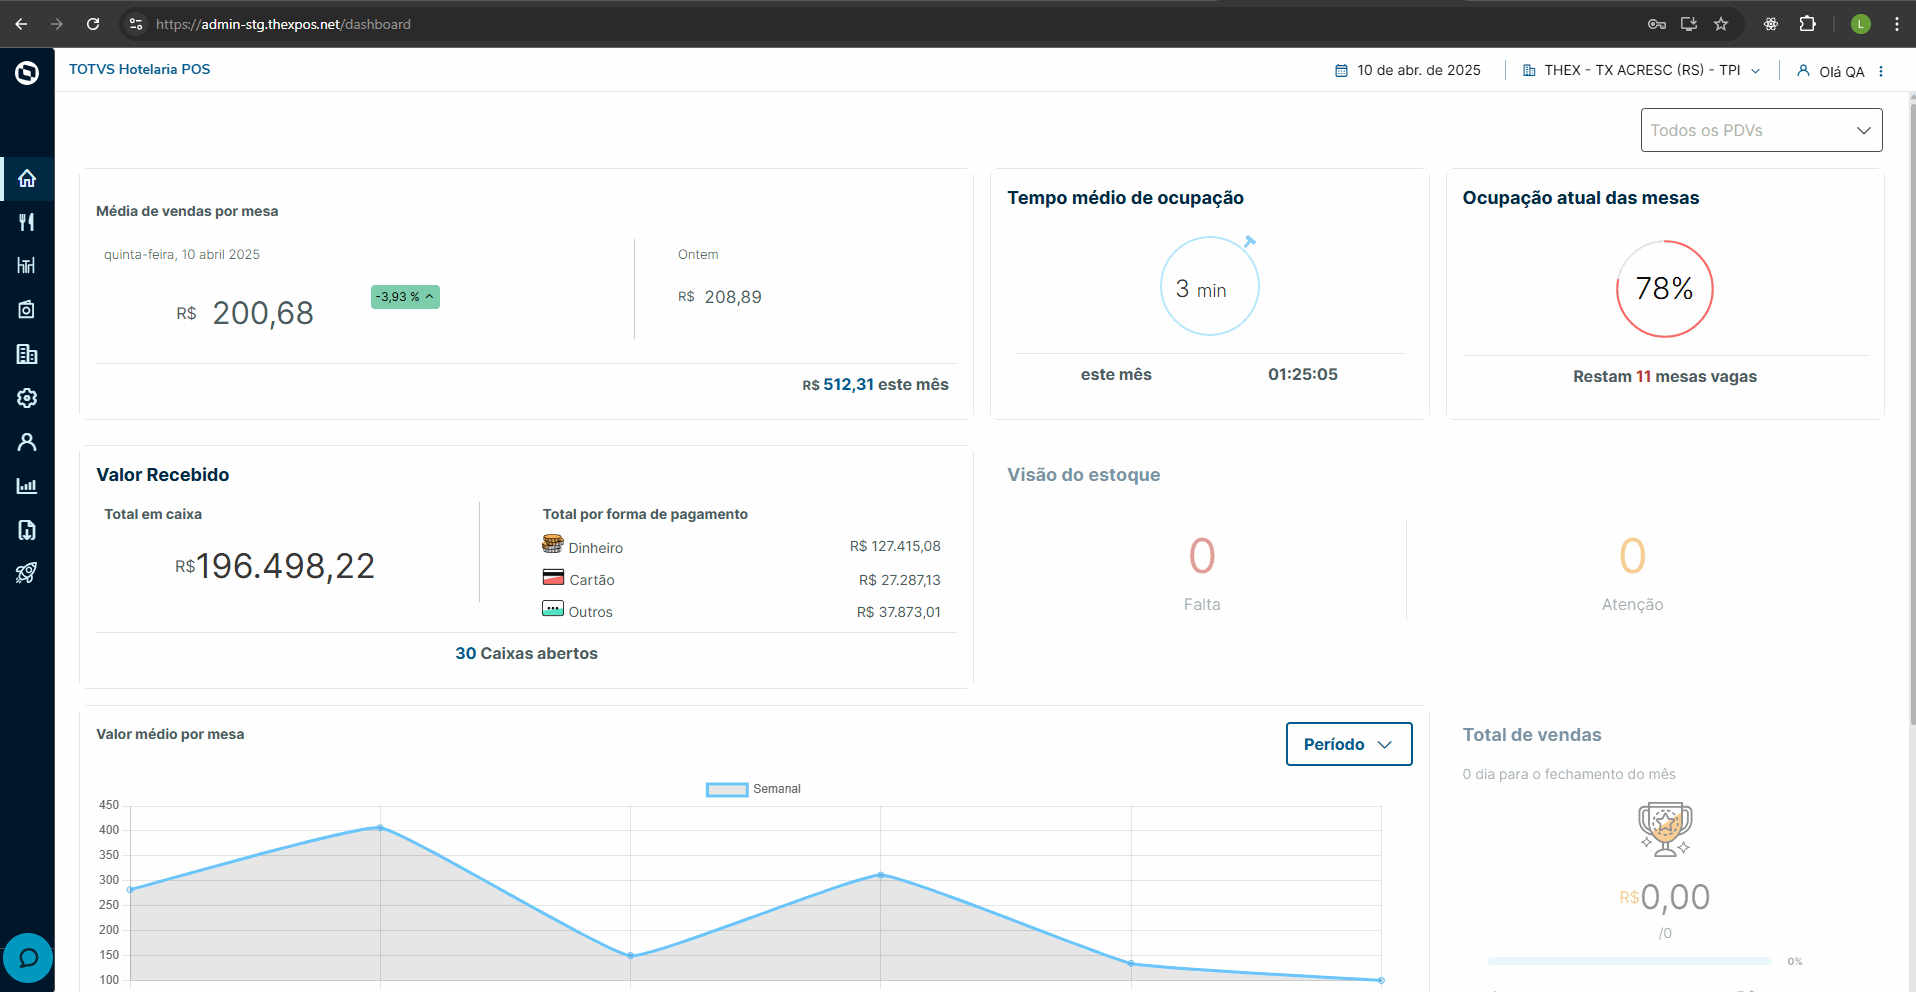The image size is (1916, 992).
Task: Click the 78% occupancy circle gauge
Action: pyautogui.click(x=1664, y=289)
